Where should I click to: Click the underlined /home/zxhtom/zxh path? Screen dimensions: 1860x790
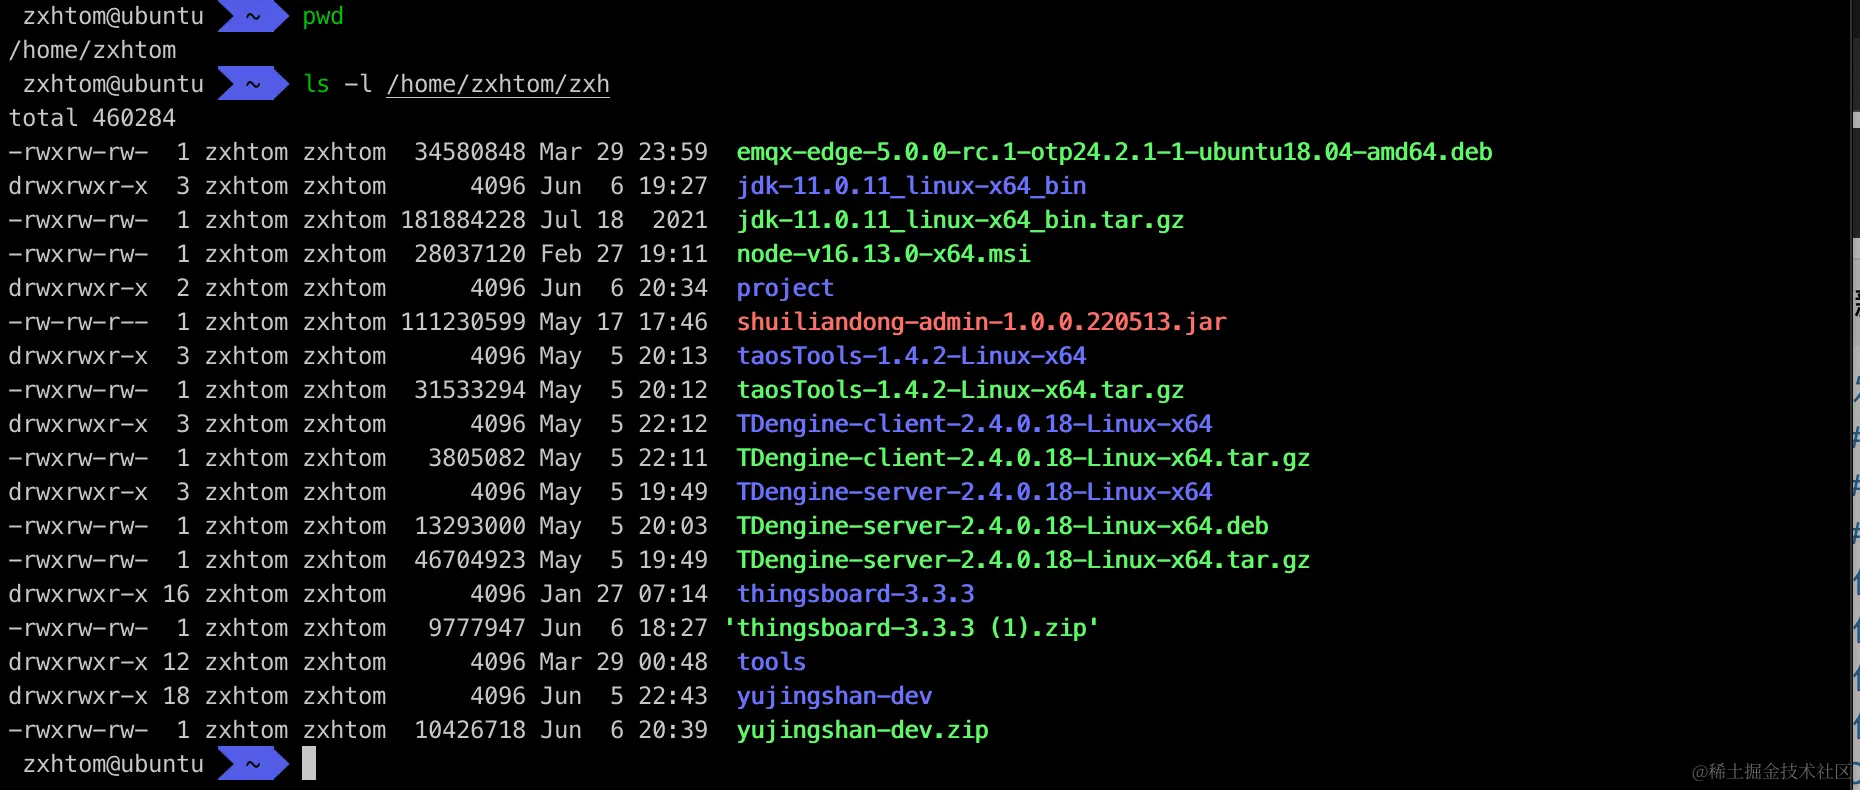point(498,84)
